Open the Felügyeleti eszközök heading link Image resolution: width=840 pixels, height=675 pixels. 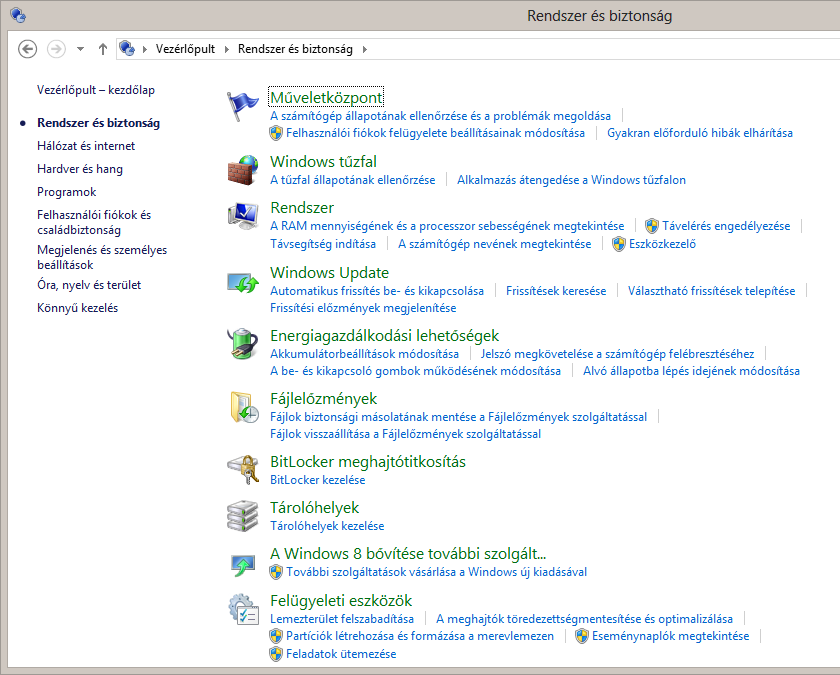pyautogui.click(x=341, y=601)
